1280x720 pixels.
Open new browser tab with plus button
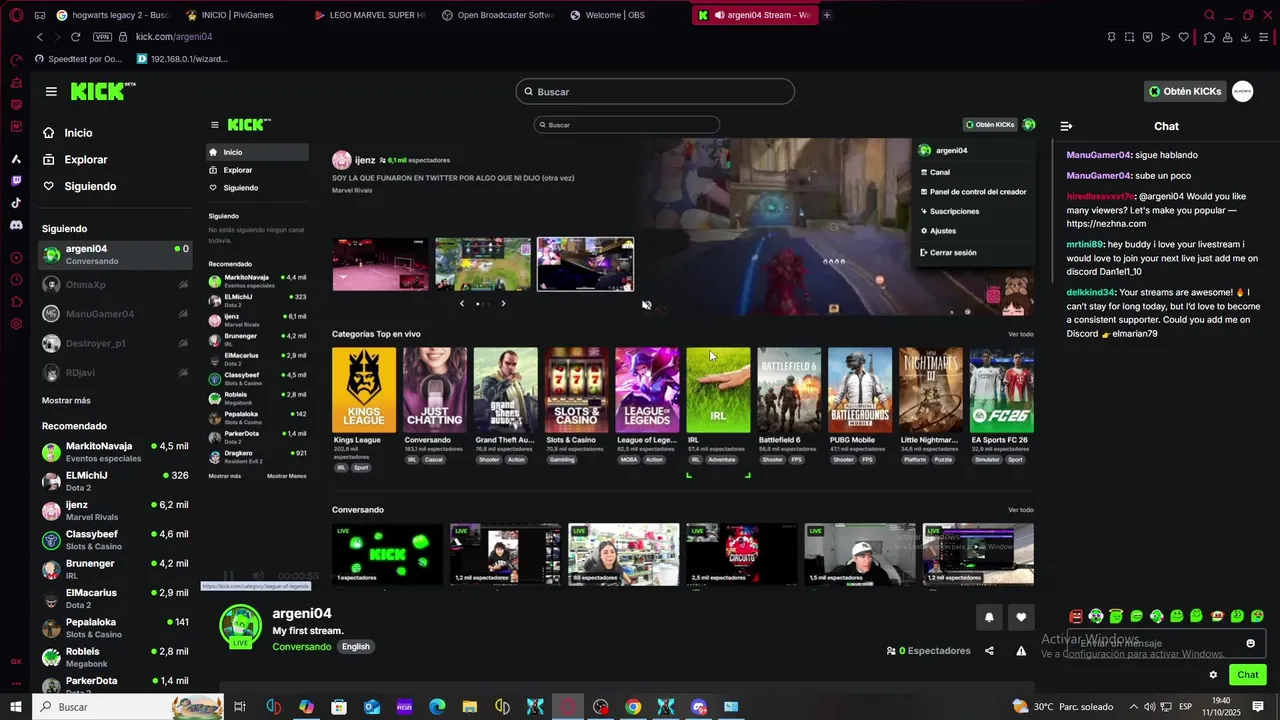pyautogui.click(x=826, y=15)
